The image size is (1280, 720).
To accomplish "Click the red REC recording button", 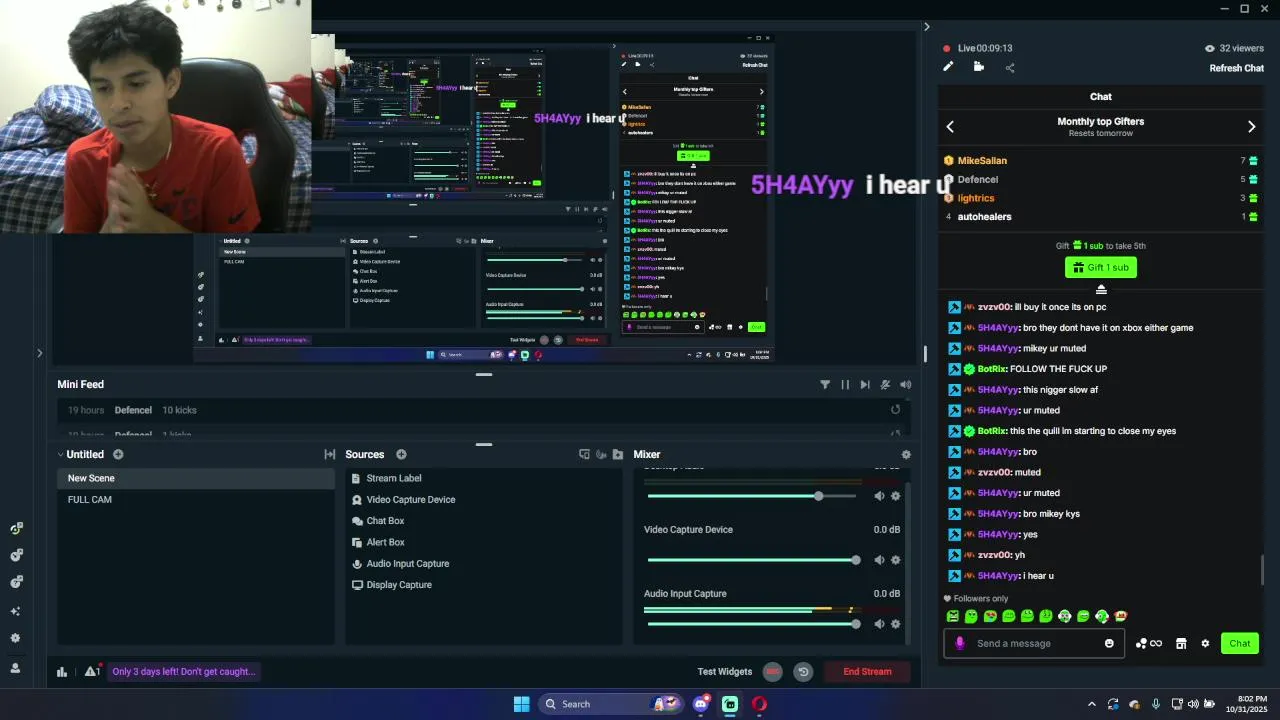I will click(x=772, y=672).
